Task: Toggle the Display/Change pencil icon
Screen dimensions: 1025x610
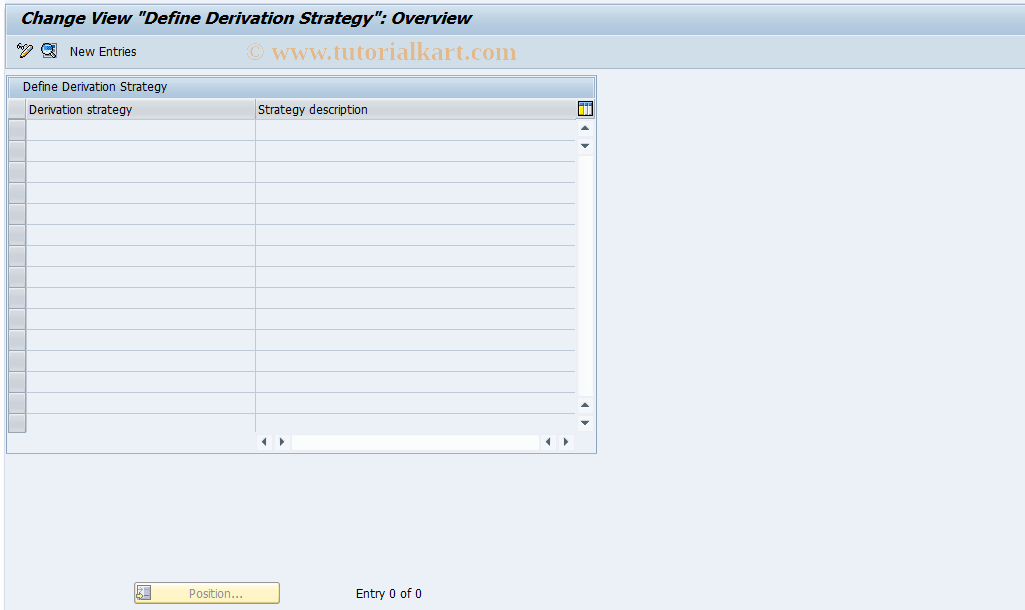Action: click(x=24, y=50)
